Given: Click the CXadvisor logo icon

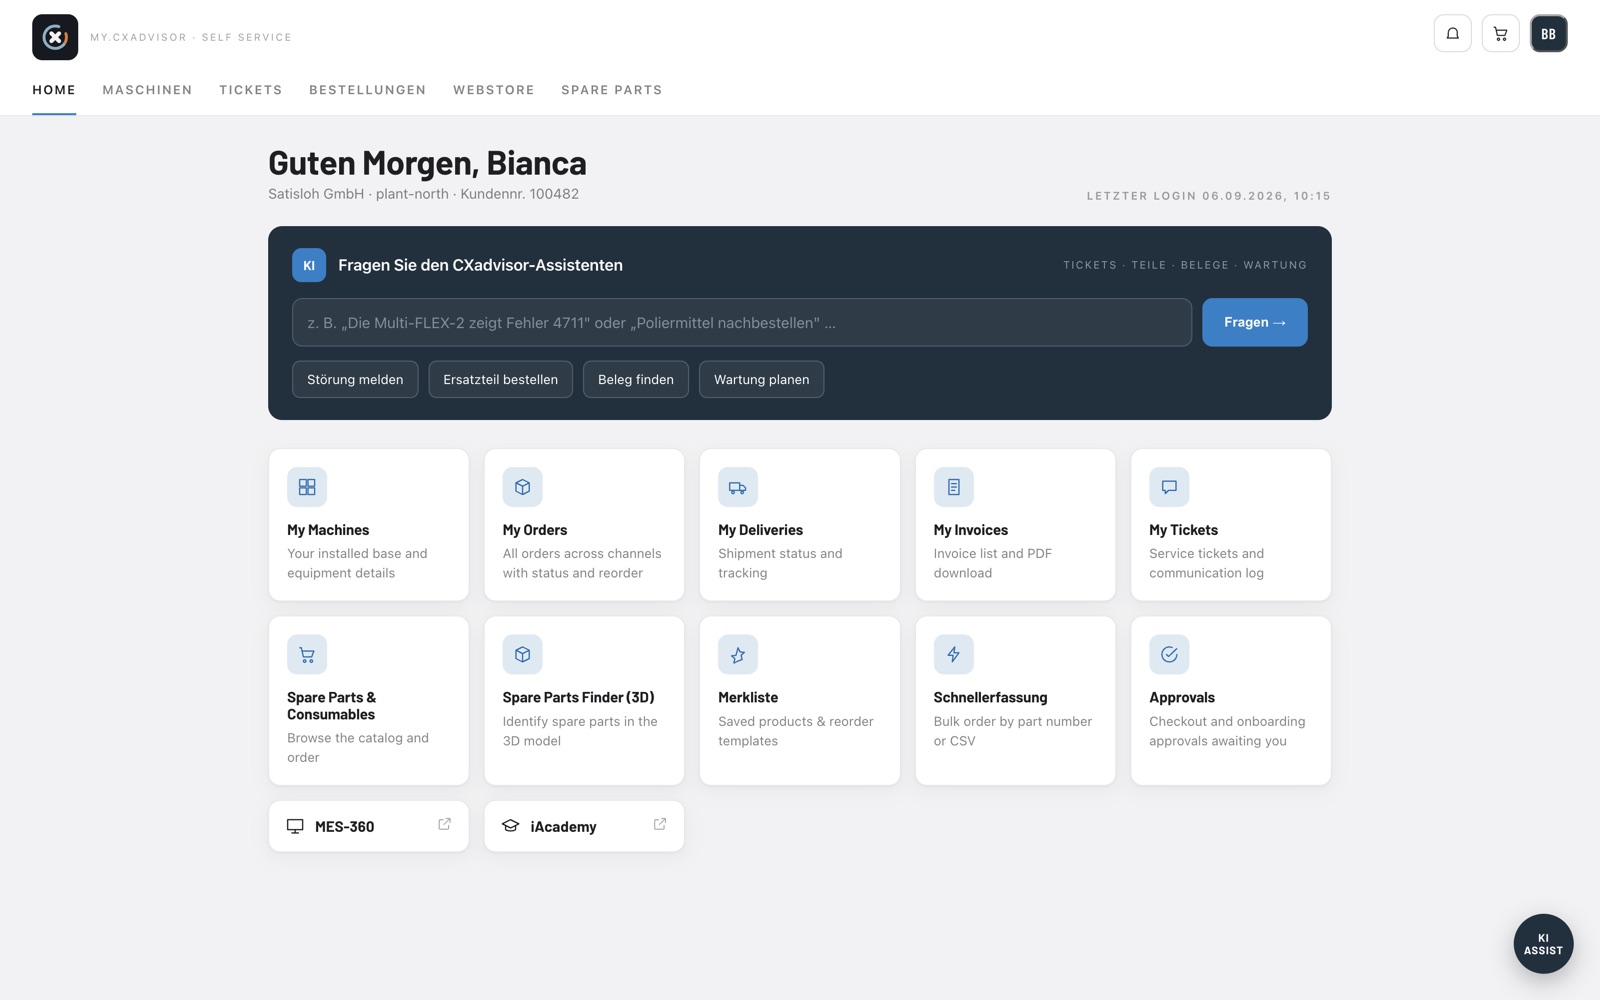Looking at the screenshot, I should (55, 37).
